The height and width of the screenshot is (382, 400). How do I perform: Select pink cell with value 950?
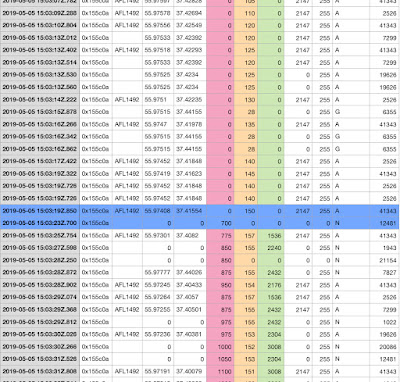tap(220, 285)
